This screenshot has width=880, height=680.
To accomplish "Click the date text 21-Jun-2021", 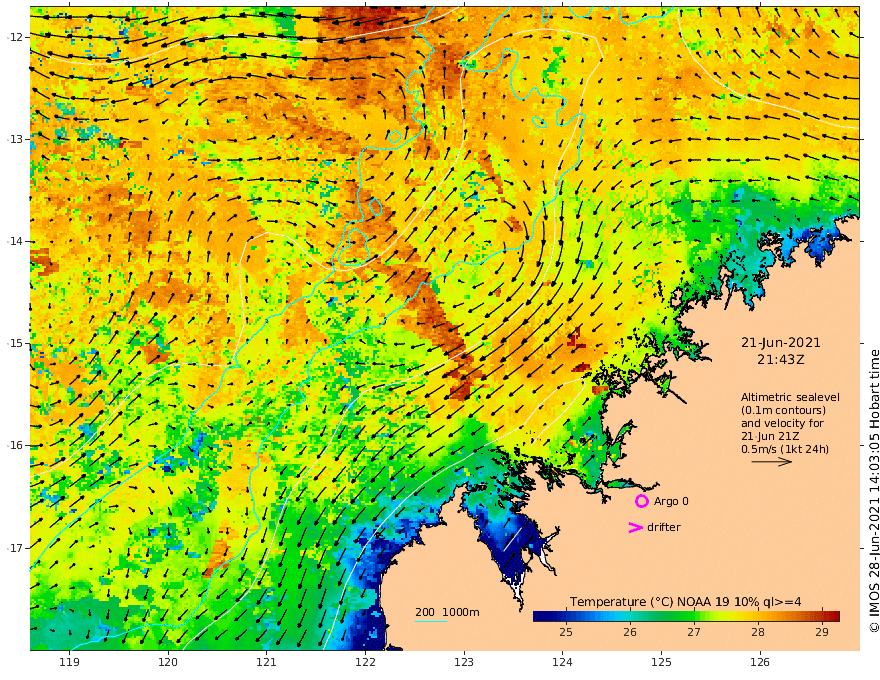I will (x=781, y=343).
